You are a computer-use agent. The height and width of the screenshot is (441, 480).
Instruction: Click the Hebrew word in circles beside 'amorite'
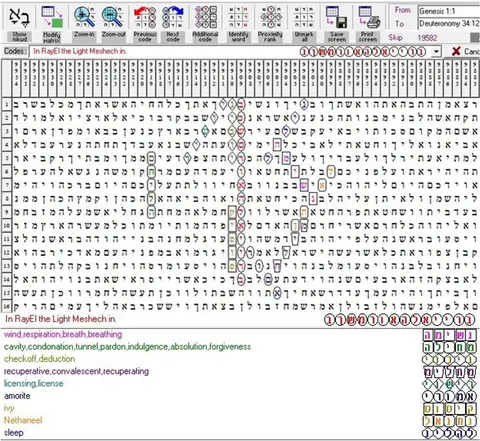450,397
